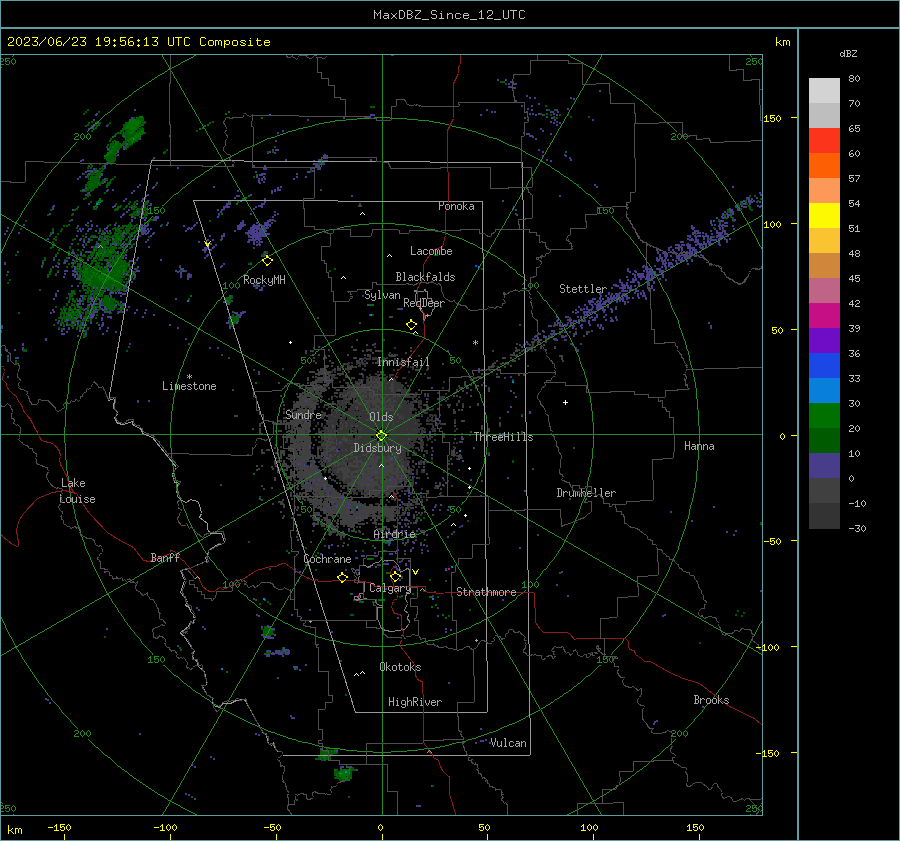This screenshot has height=841, width=900.
Task: Select the yellow diamond marker just above the Calgary label
Action: [395, 576]
